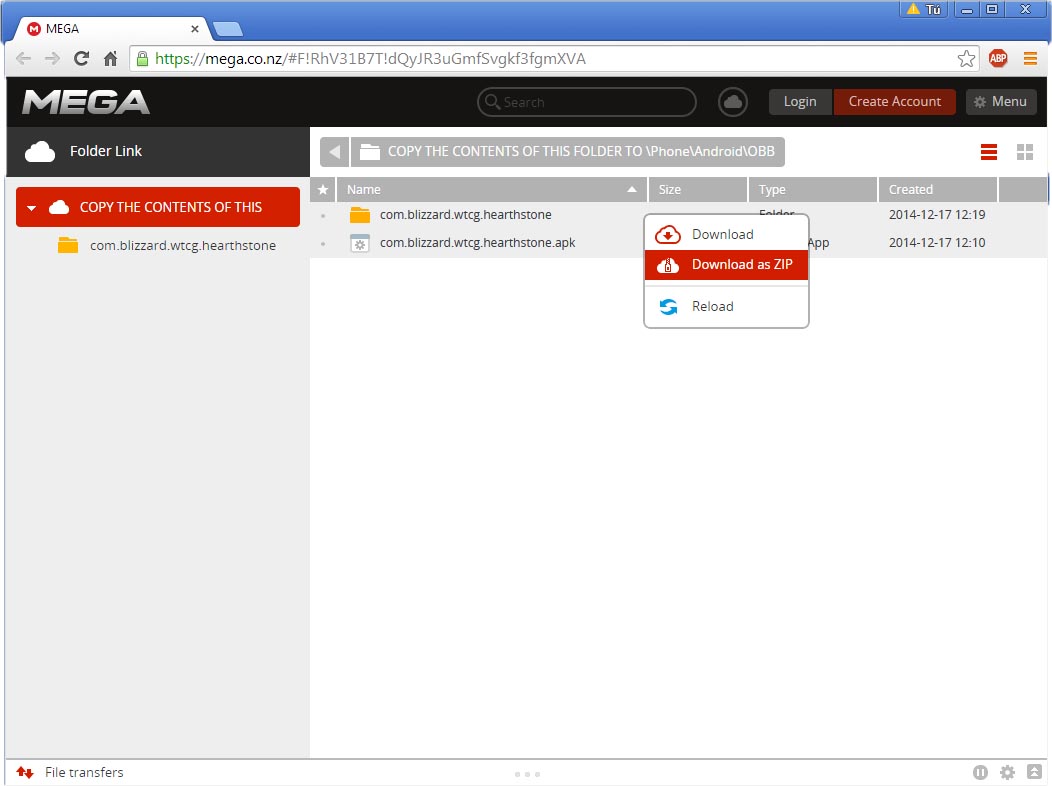
Task: Click the warning user icon in title bar
Action: coord(923,9)
